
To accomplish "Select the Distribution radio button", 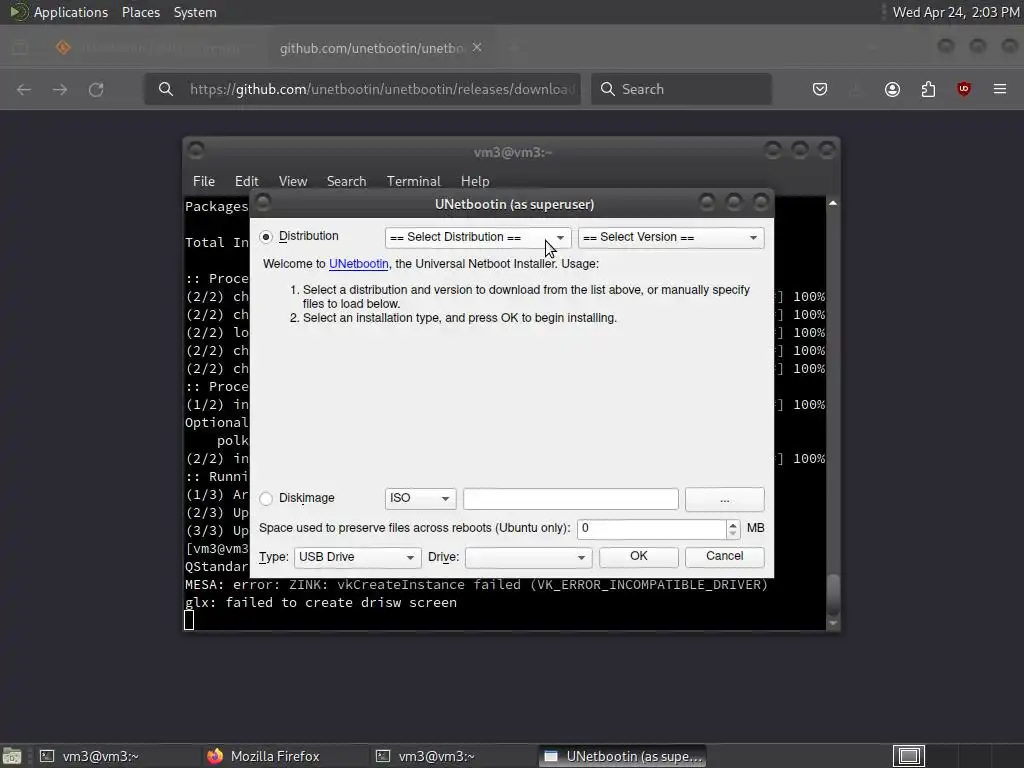I will tap(266, 236).
